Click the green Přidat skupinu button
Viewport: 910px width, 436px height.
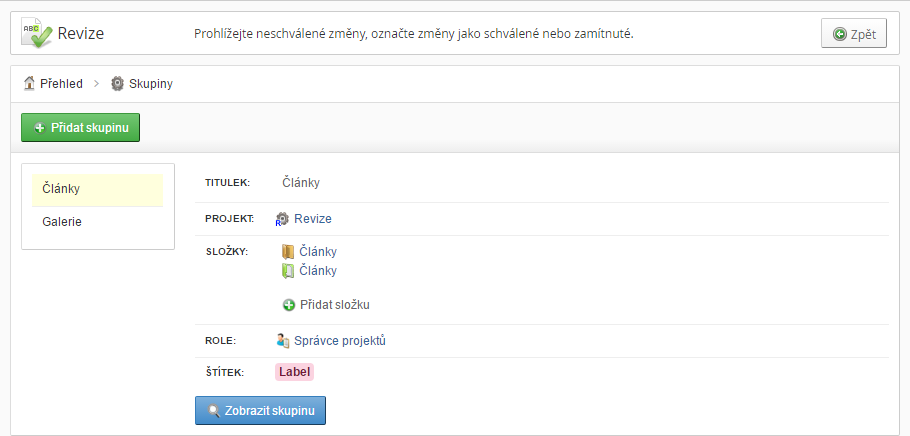point(81,128)
